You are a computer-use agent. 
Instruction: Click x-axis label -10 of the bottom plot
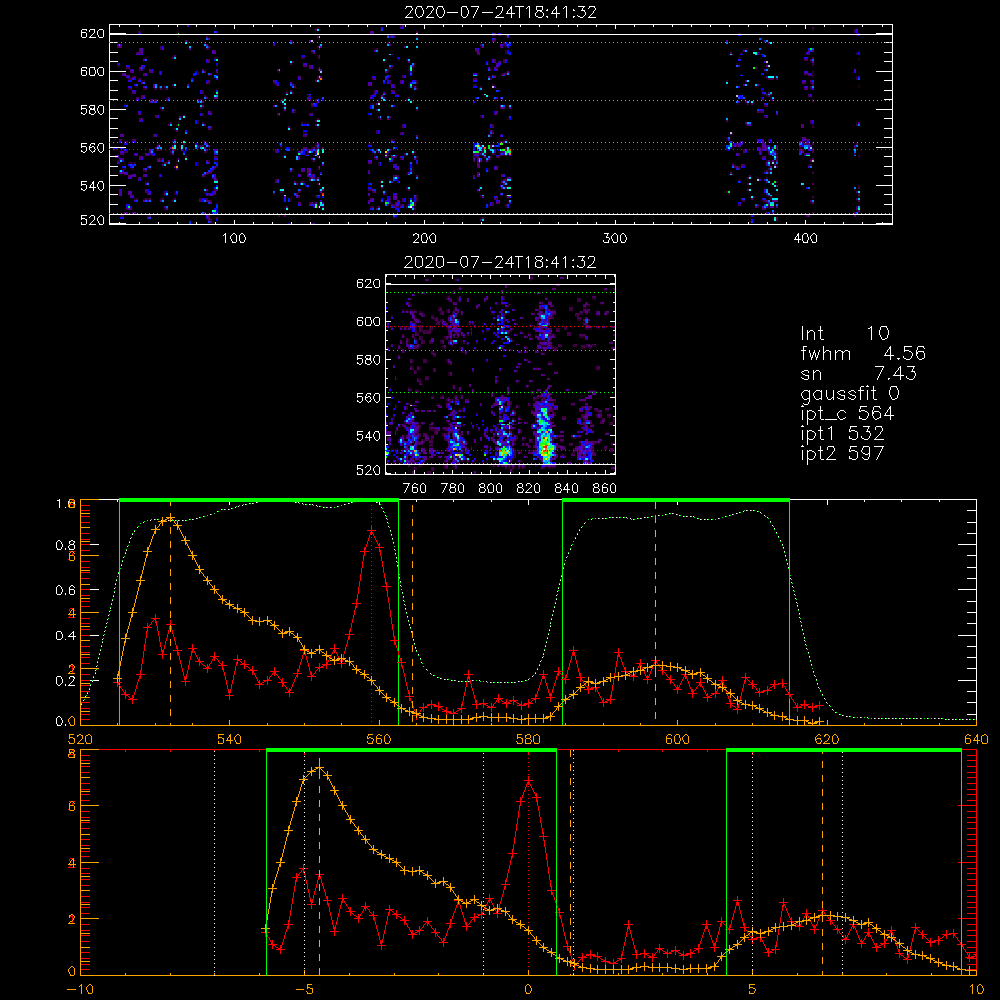click(x=80, y=990)
